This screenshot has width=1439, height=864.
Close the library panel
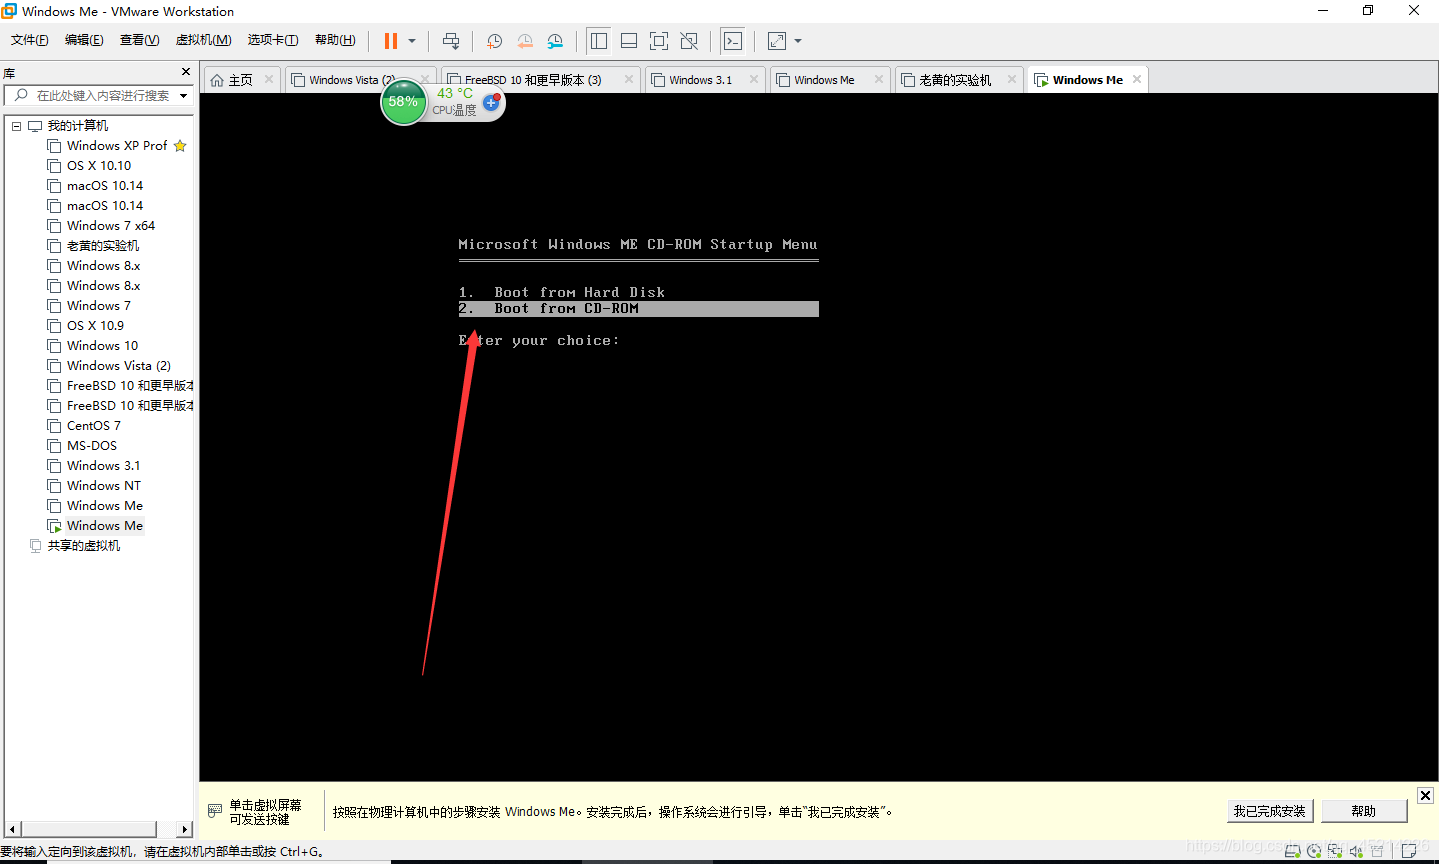click(x=186, y=72)
